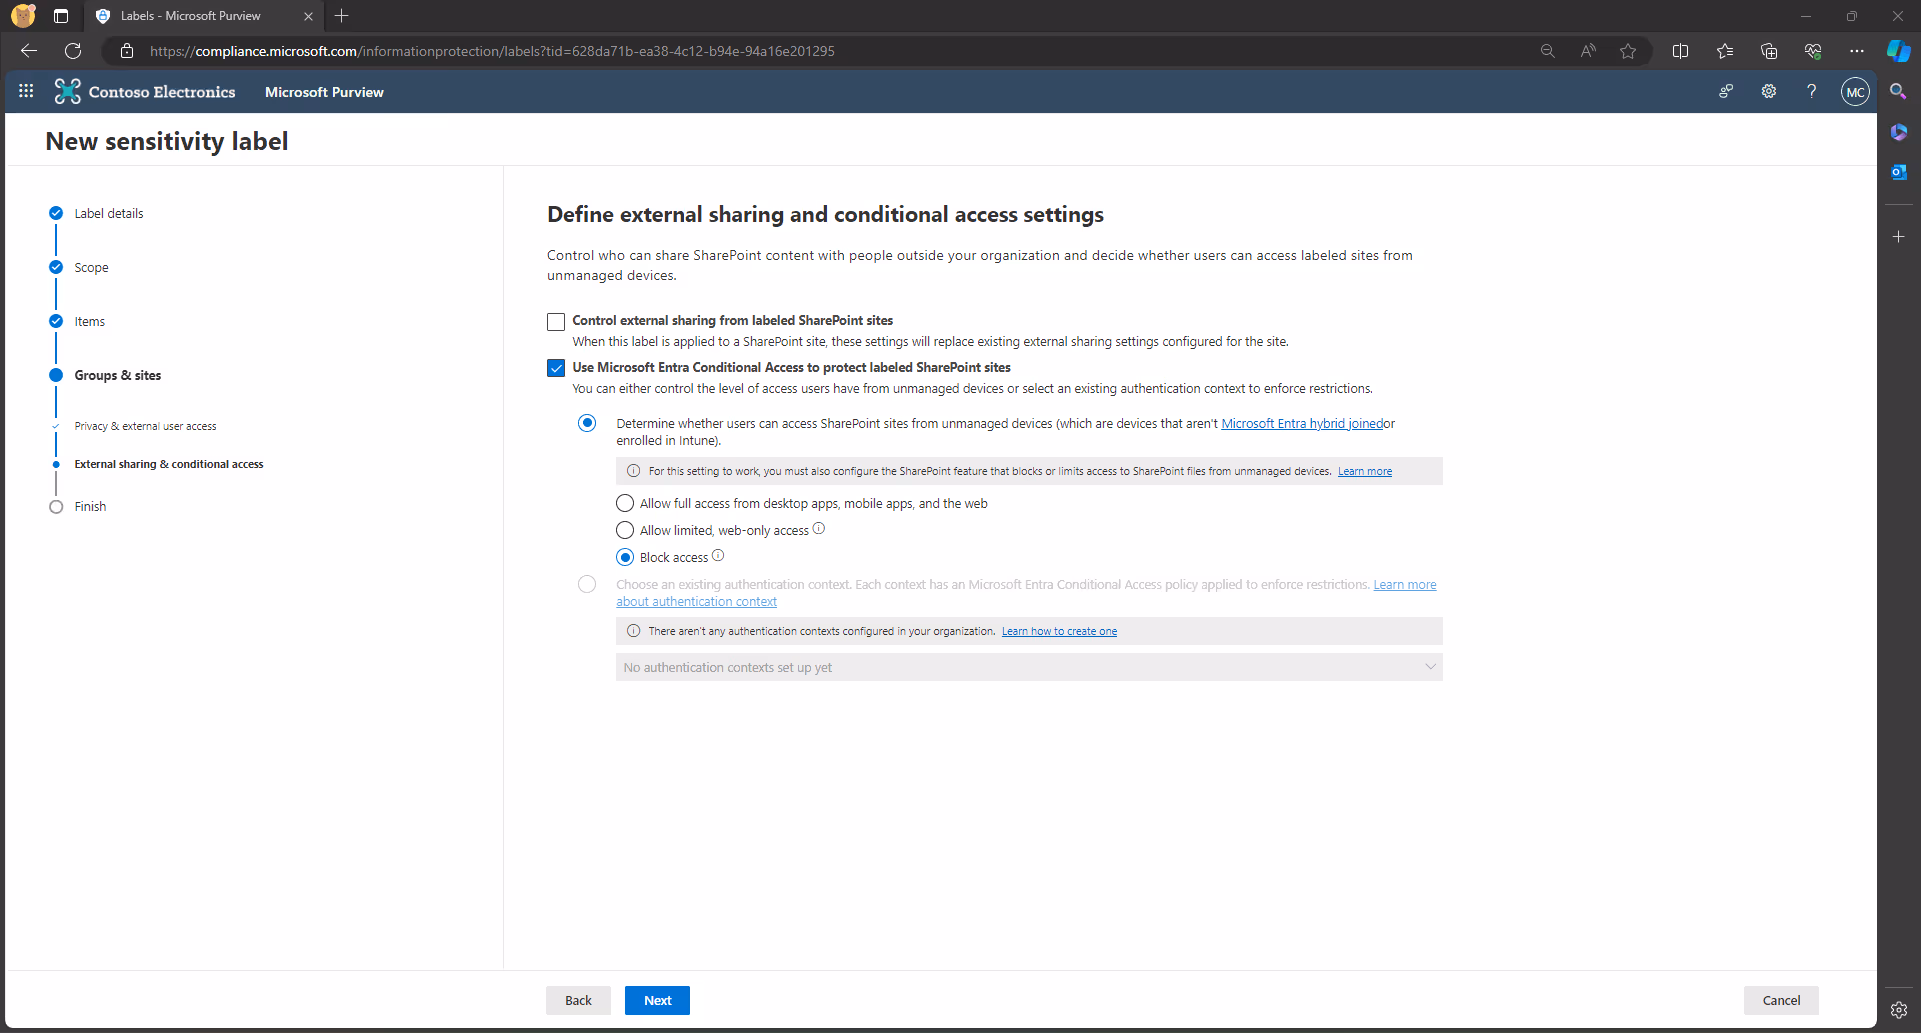Open the Edge split screen icon

click(1680, 51)
